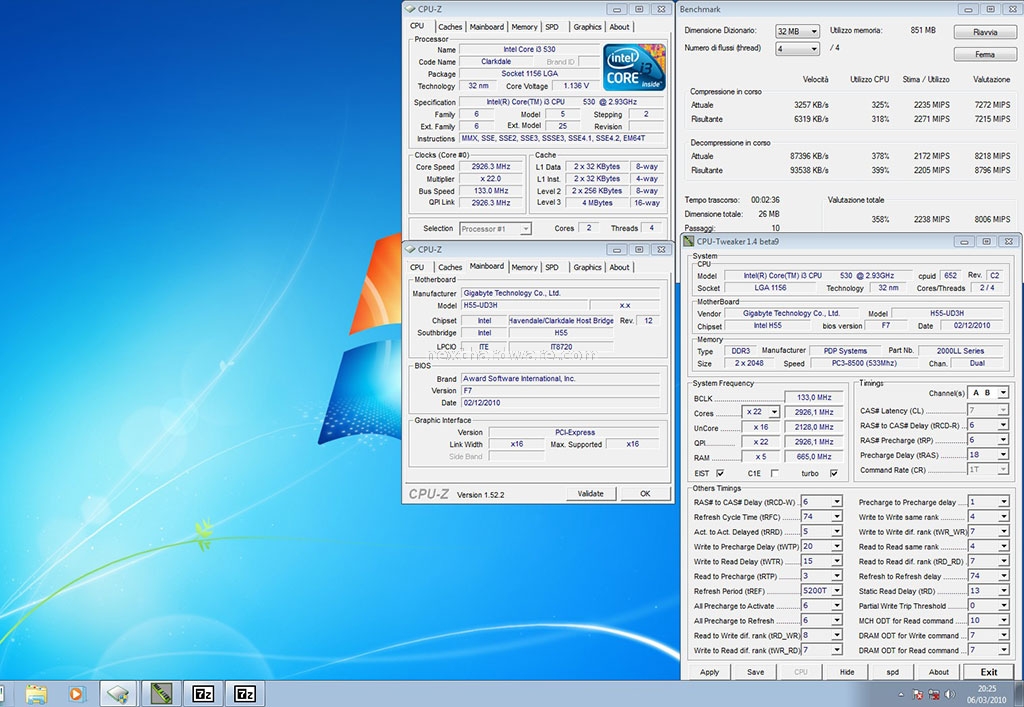The image size is (1024, 707).
Task: Open the Numero di flussi thread dropdown
Action: [x=797, y=48]
